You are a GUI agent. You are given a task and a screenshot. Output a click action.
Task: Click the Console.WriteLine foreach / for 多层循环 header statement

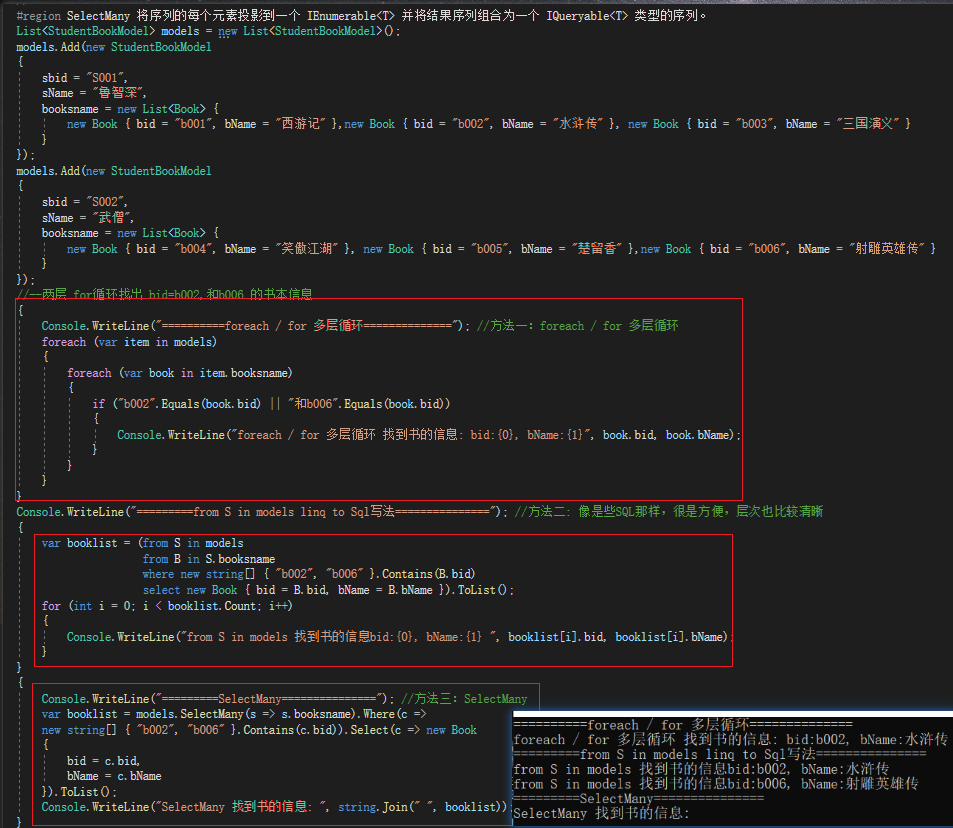(255, 326)
